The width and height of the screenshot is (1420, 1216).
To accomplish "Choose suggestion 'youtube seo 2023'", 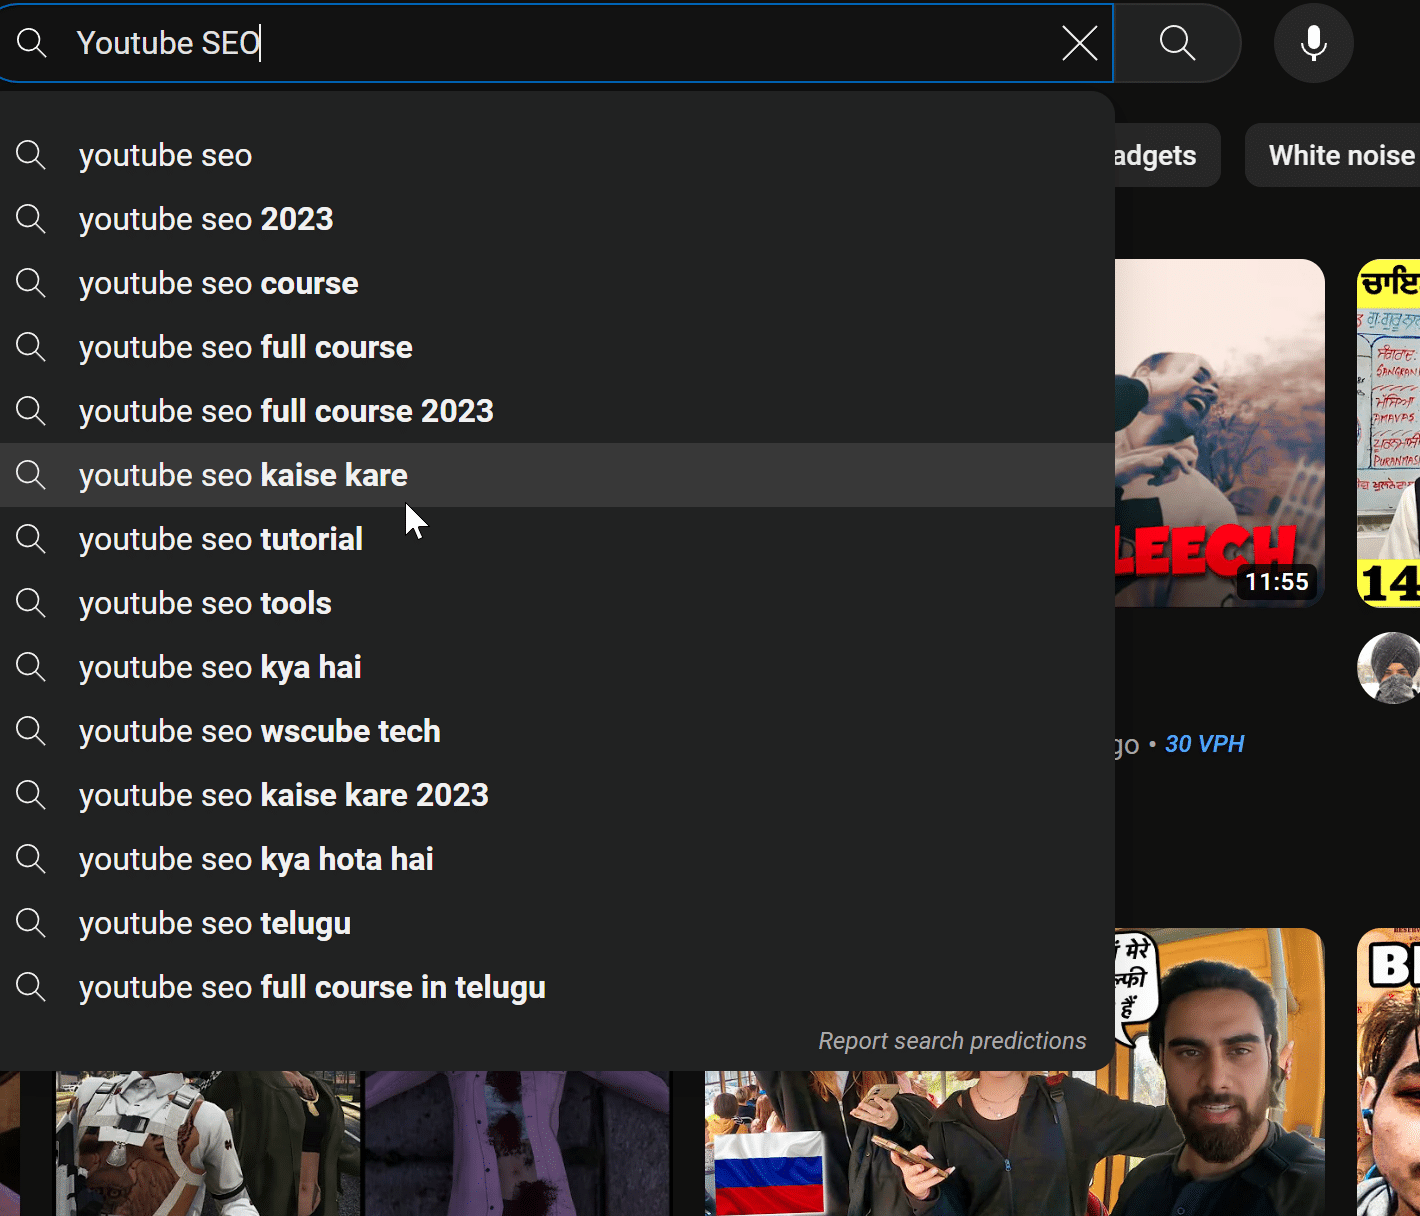I will click(557, 219).
